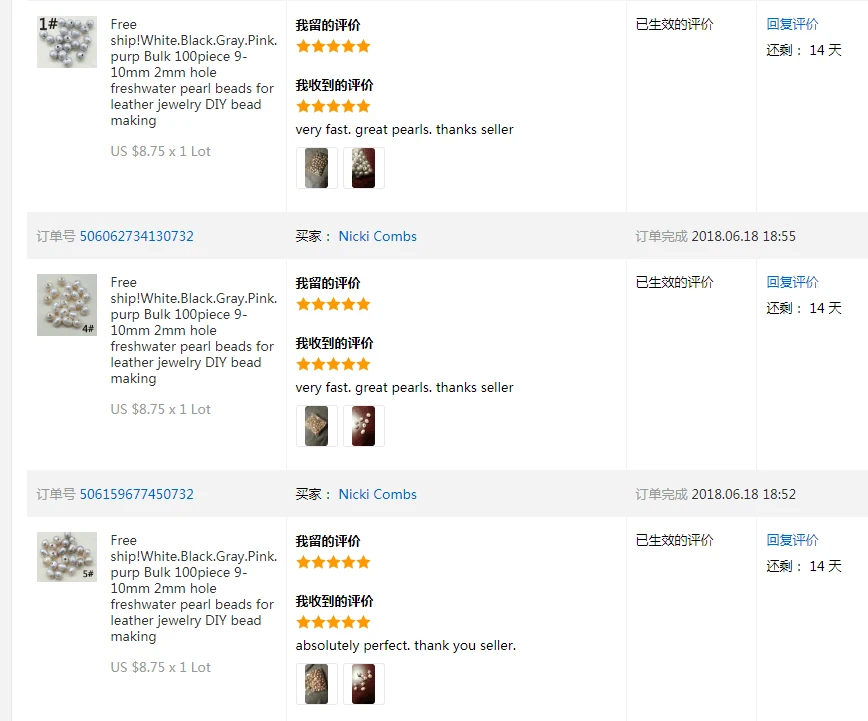Click 回复评价 for the 4# pearl review

coord(792,282)
